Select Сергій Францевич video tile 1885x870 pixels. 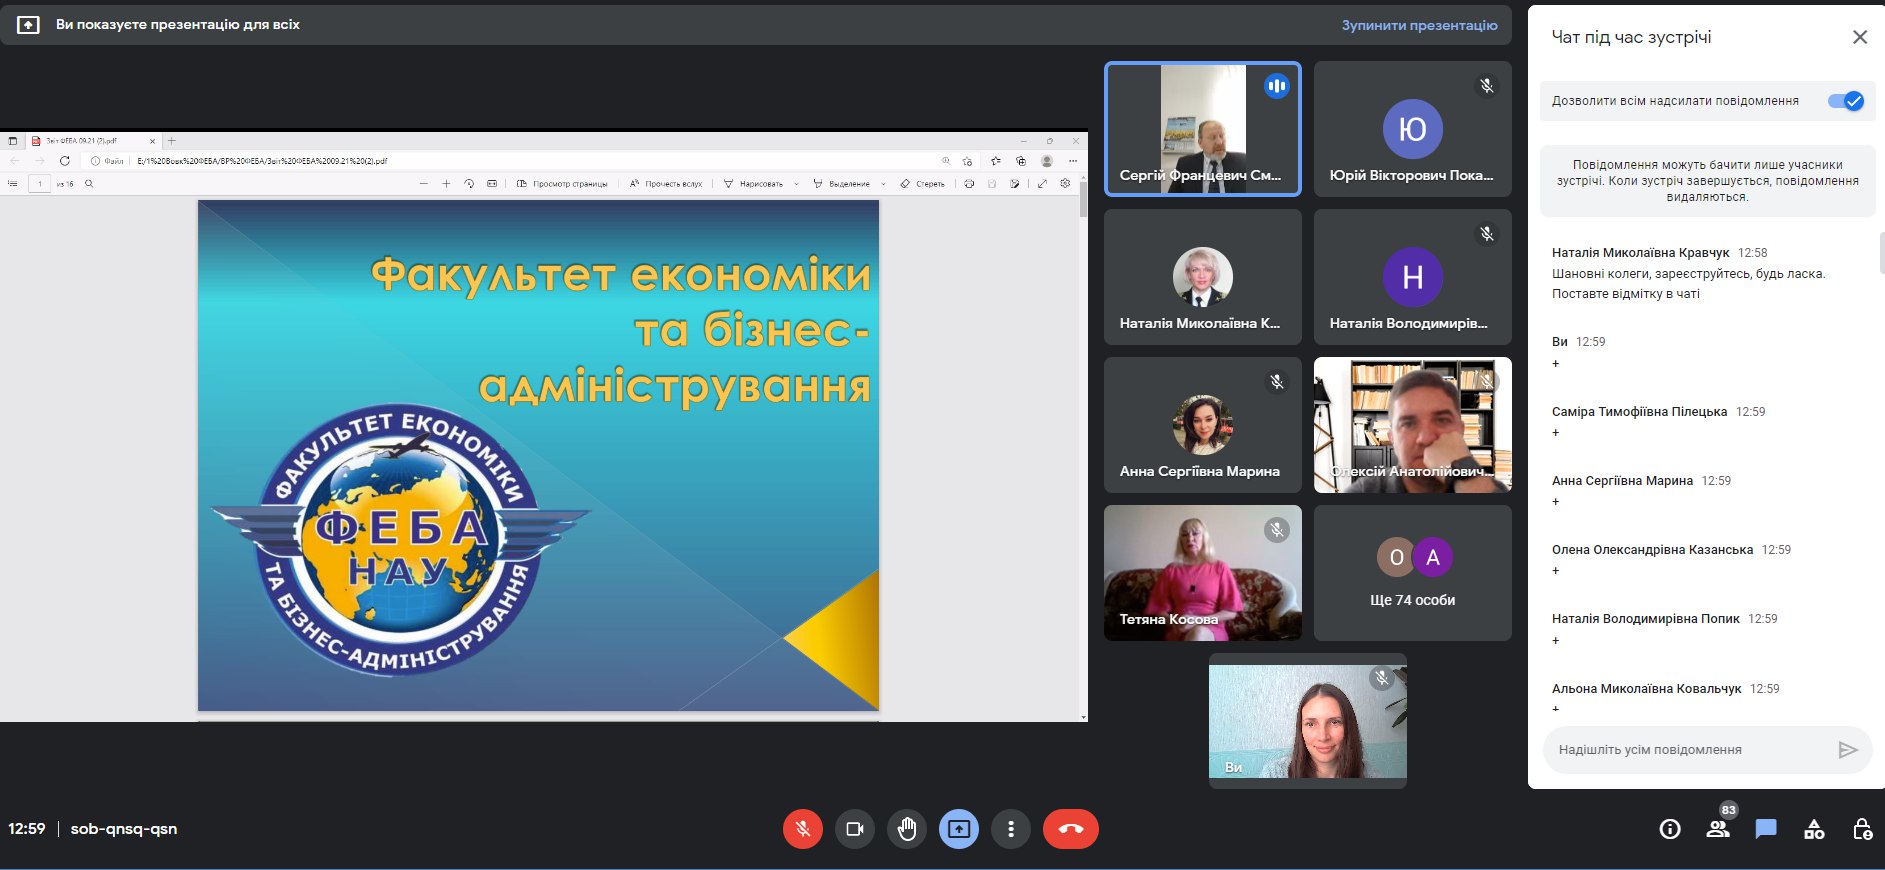point(1203,129)
